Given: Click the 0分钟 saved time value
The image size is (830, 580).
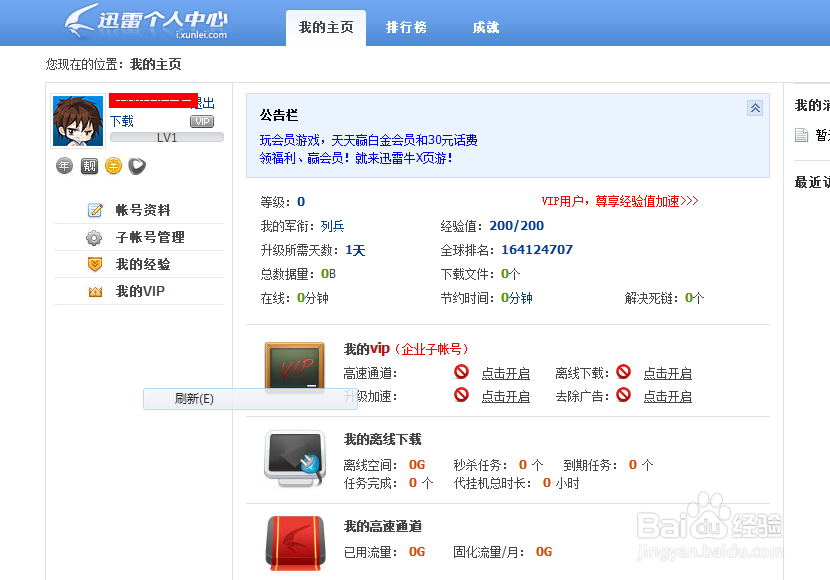Looking at the screenshot, I should point(517,298).
